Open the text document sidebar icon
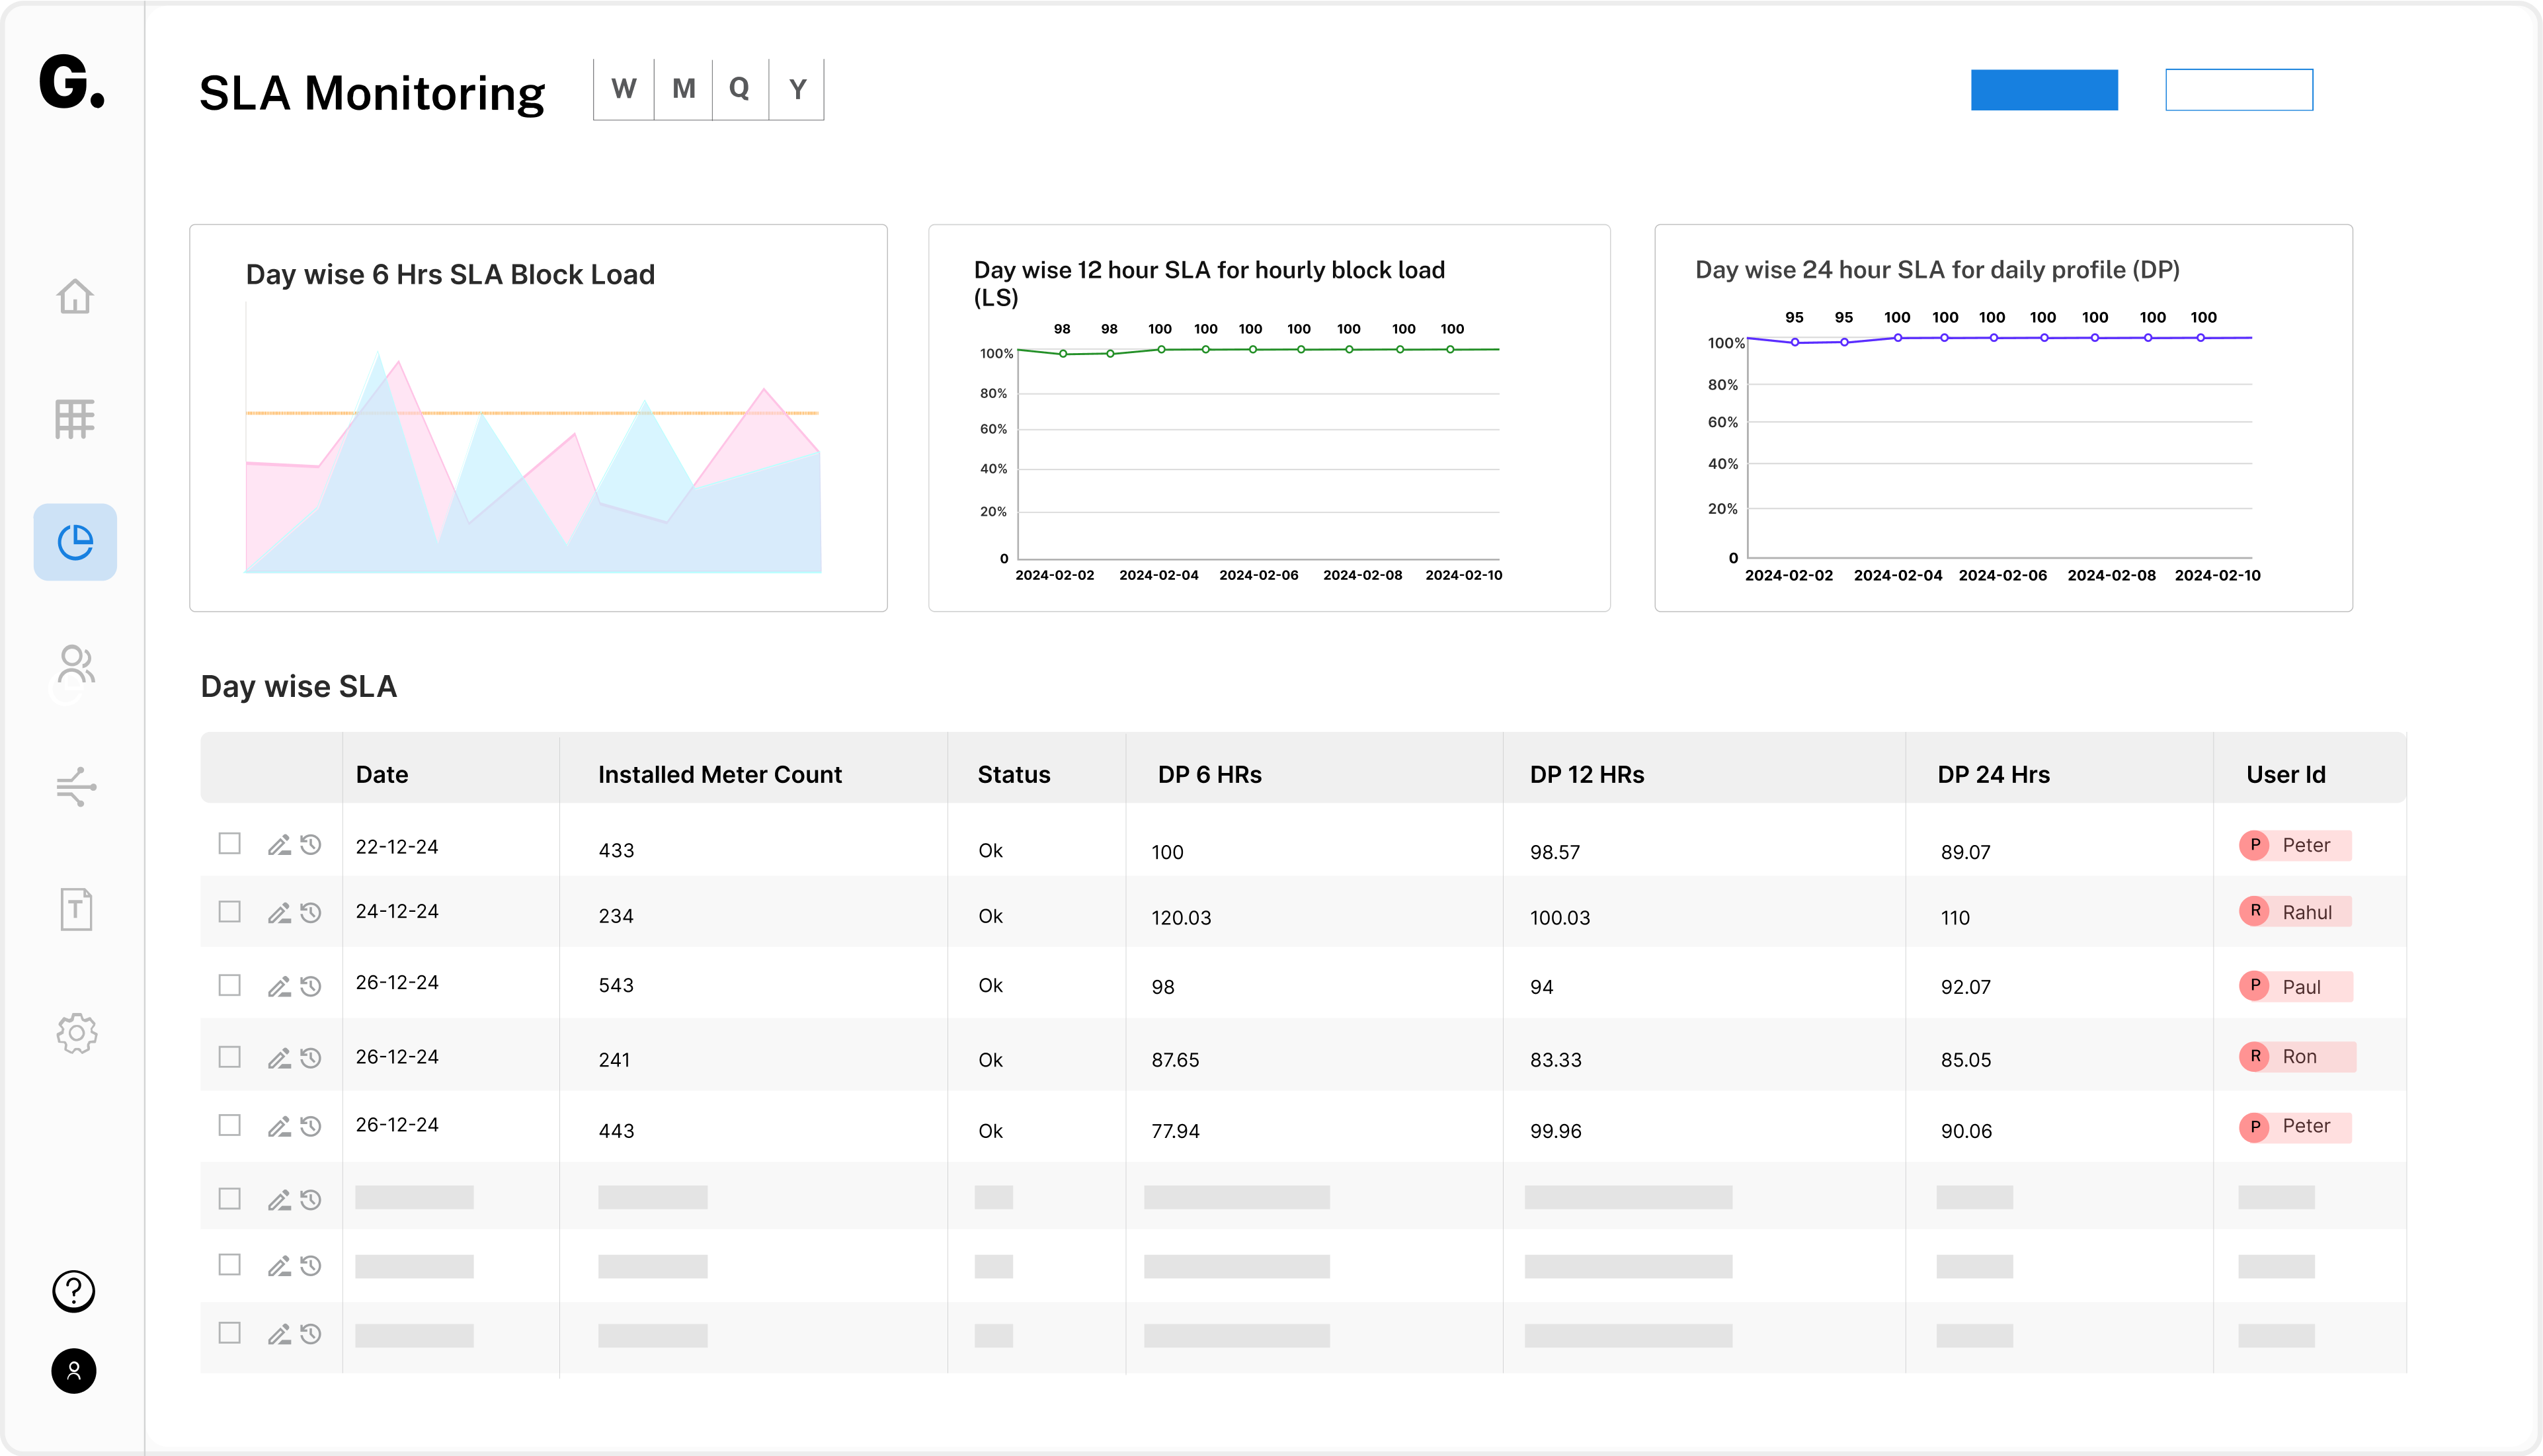2543x1456 pixels. 76,909
